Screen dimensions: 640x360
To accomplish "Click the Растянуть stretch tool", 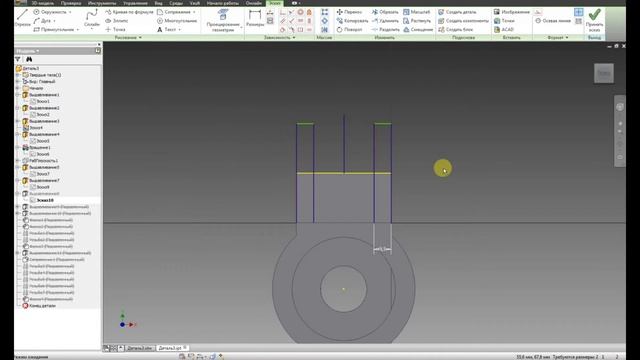I will [416, 20].
